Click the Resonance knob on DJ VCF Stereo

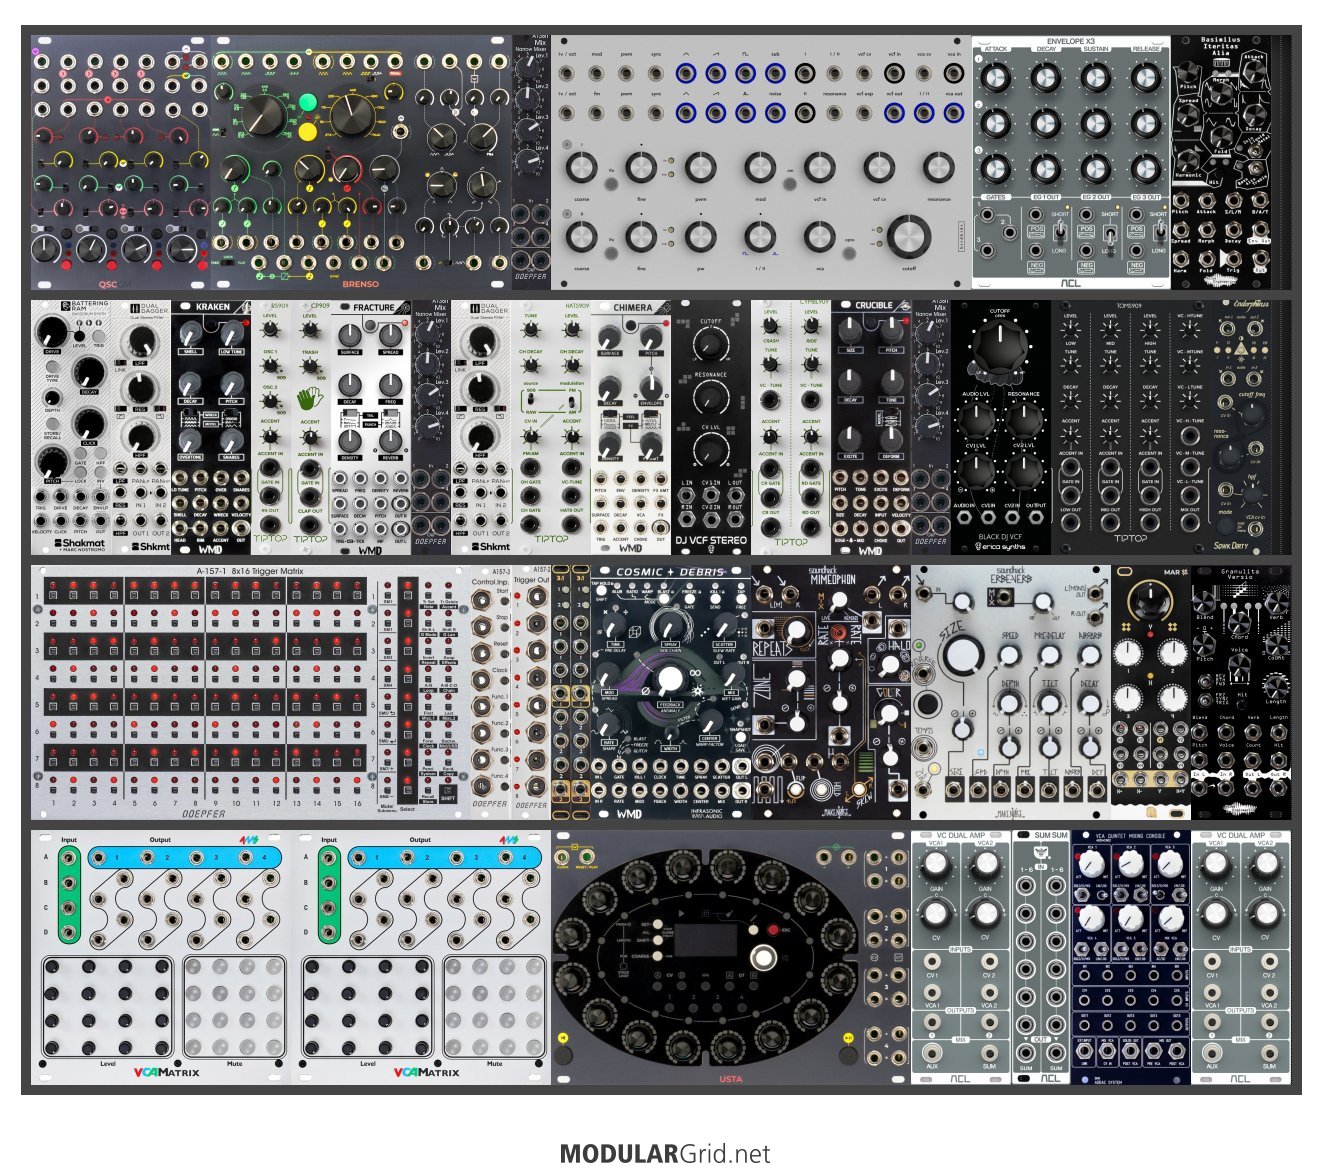click(x=710, y=399)
